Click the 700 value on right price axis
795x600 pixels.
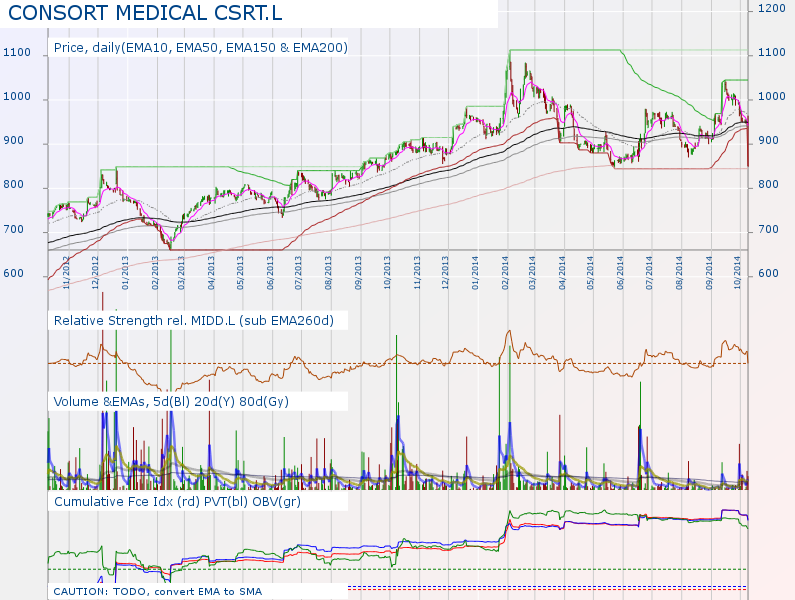tap(768, 229)
